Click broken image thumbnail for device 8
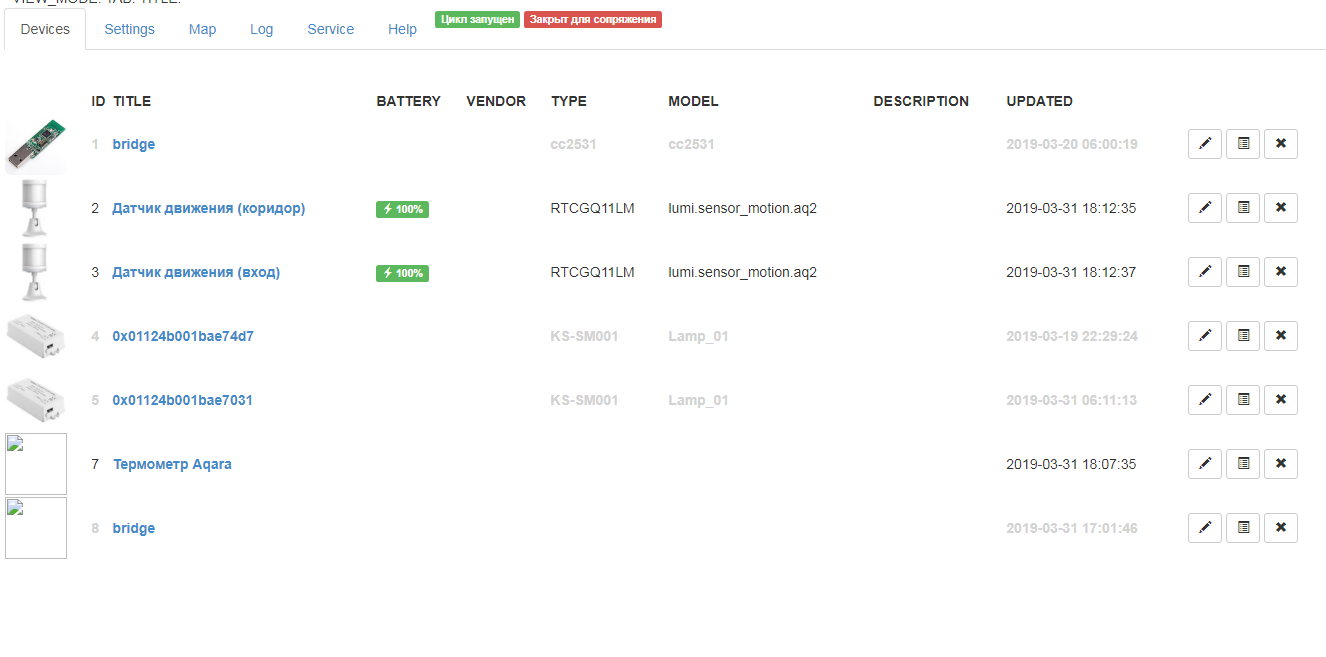The height and width of the screenshot is (657, 1326). point(36,528)
